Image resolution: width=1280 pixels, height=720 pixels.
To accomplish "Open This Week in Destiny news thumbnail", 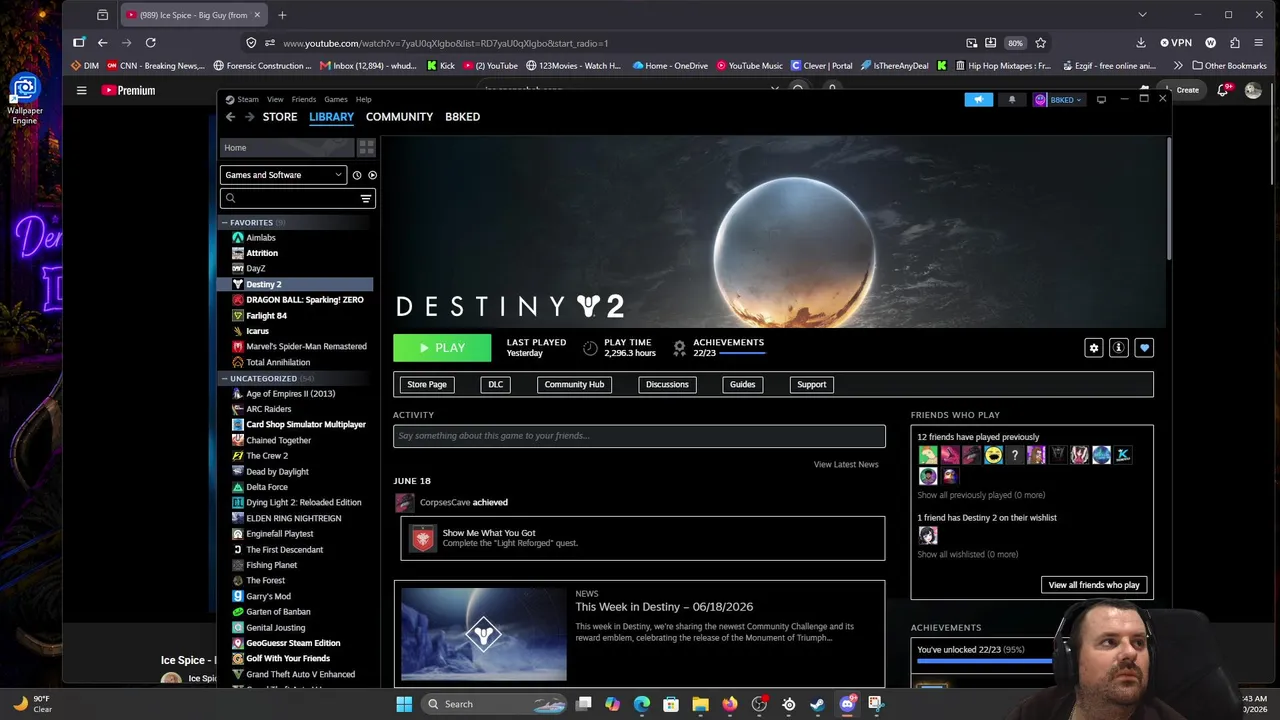I will coord(484,634).
